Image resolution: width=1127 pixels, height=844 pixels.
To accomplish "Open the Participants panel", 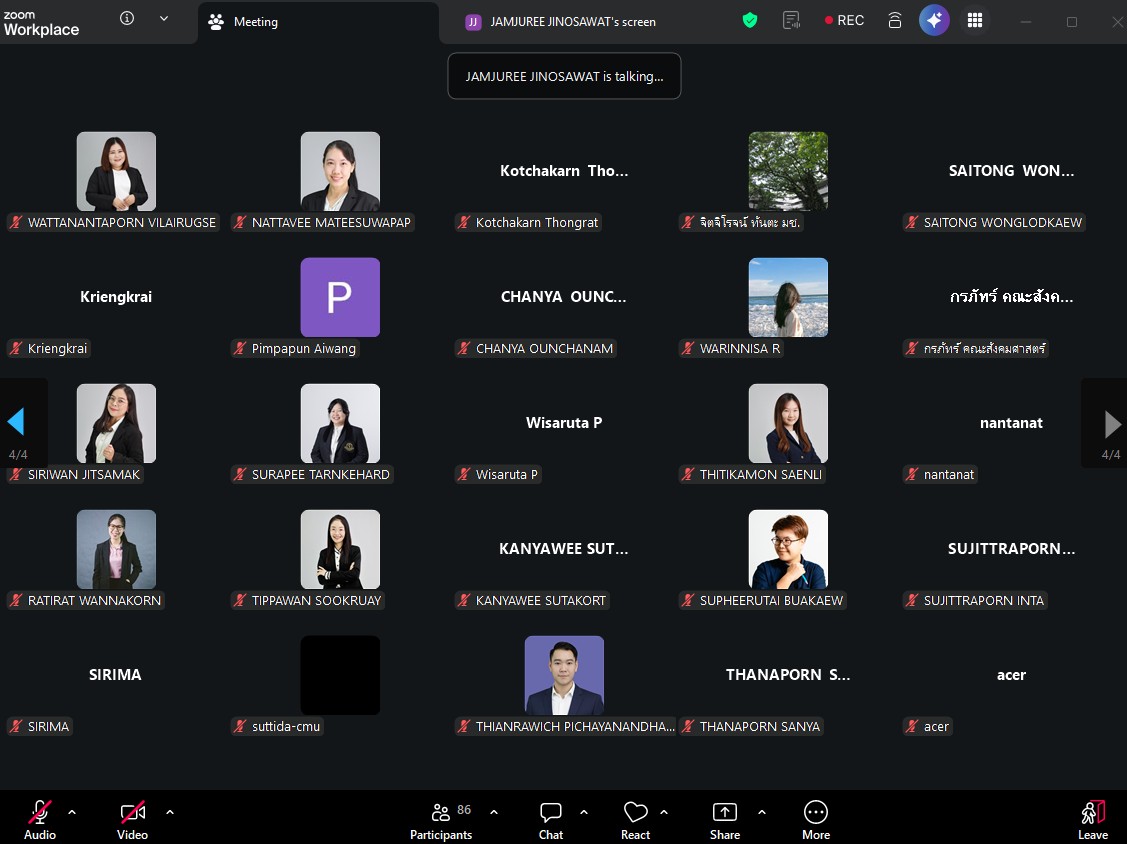I will pyautogui.click(x=440, y=820).
